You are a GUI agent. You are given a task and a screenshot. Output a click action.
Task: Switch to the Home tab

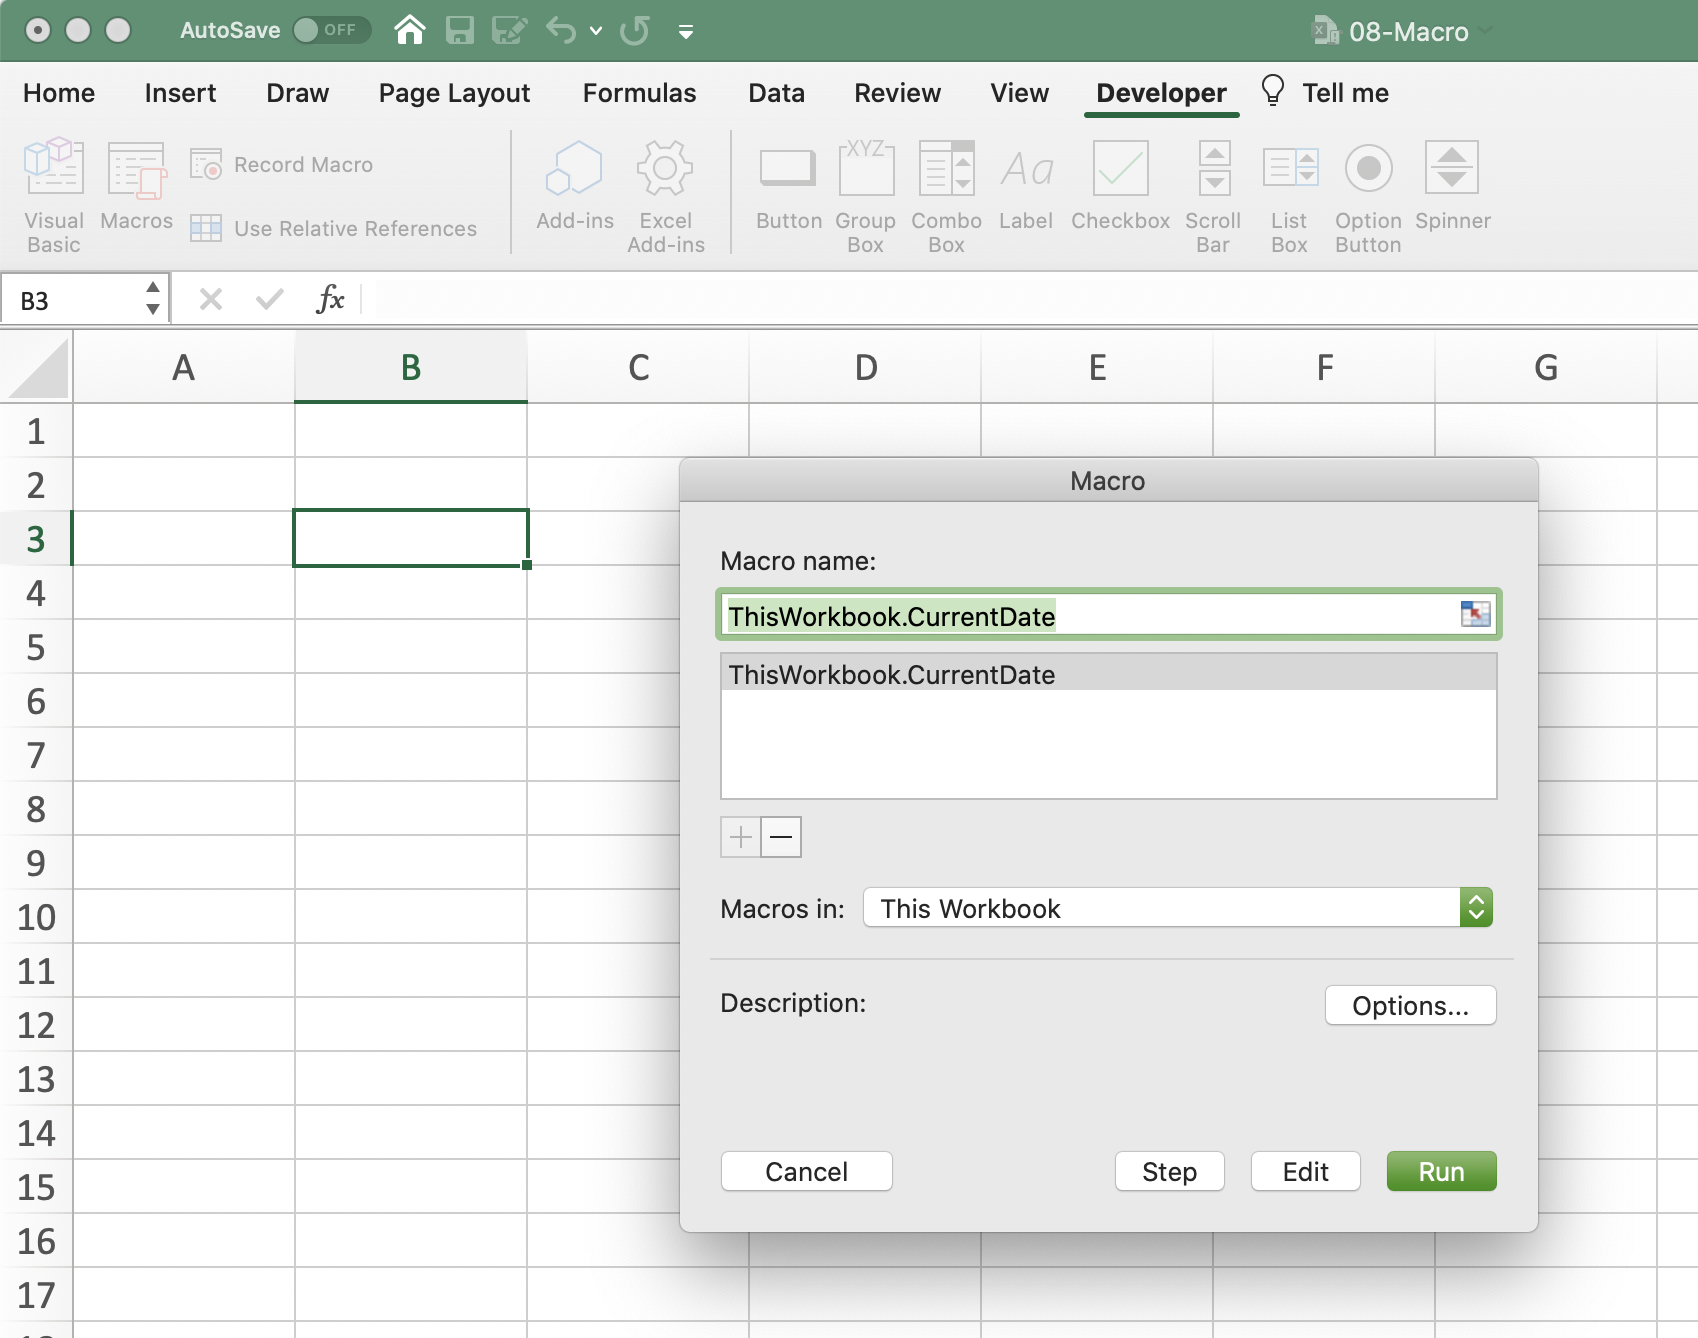point(59,93)
